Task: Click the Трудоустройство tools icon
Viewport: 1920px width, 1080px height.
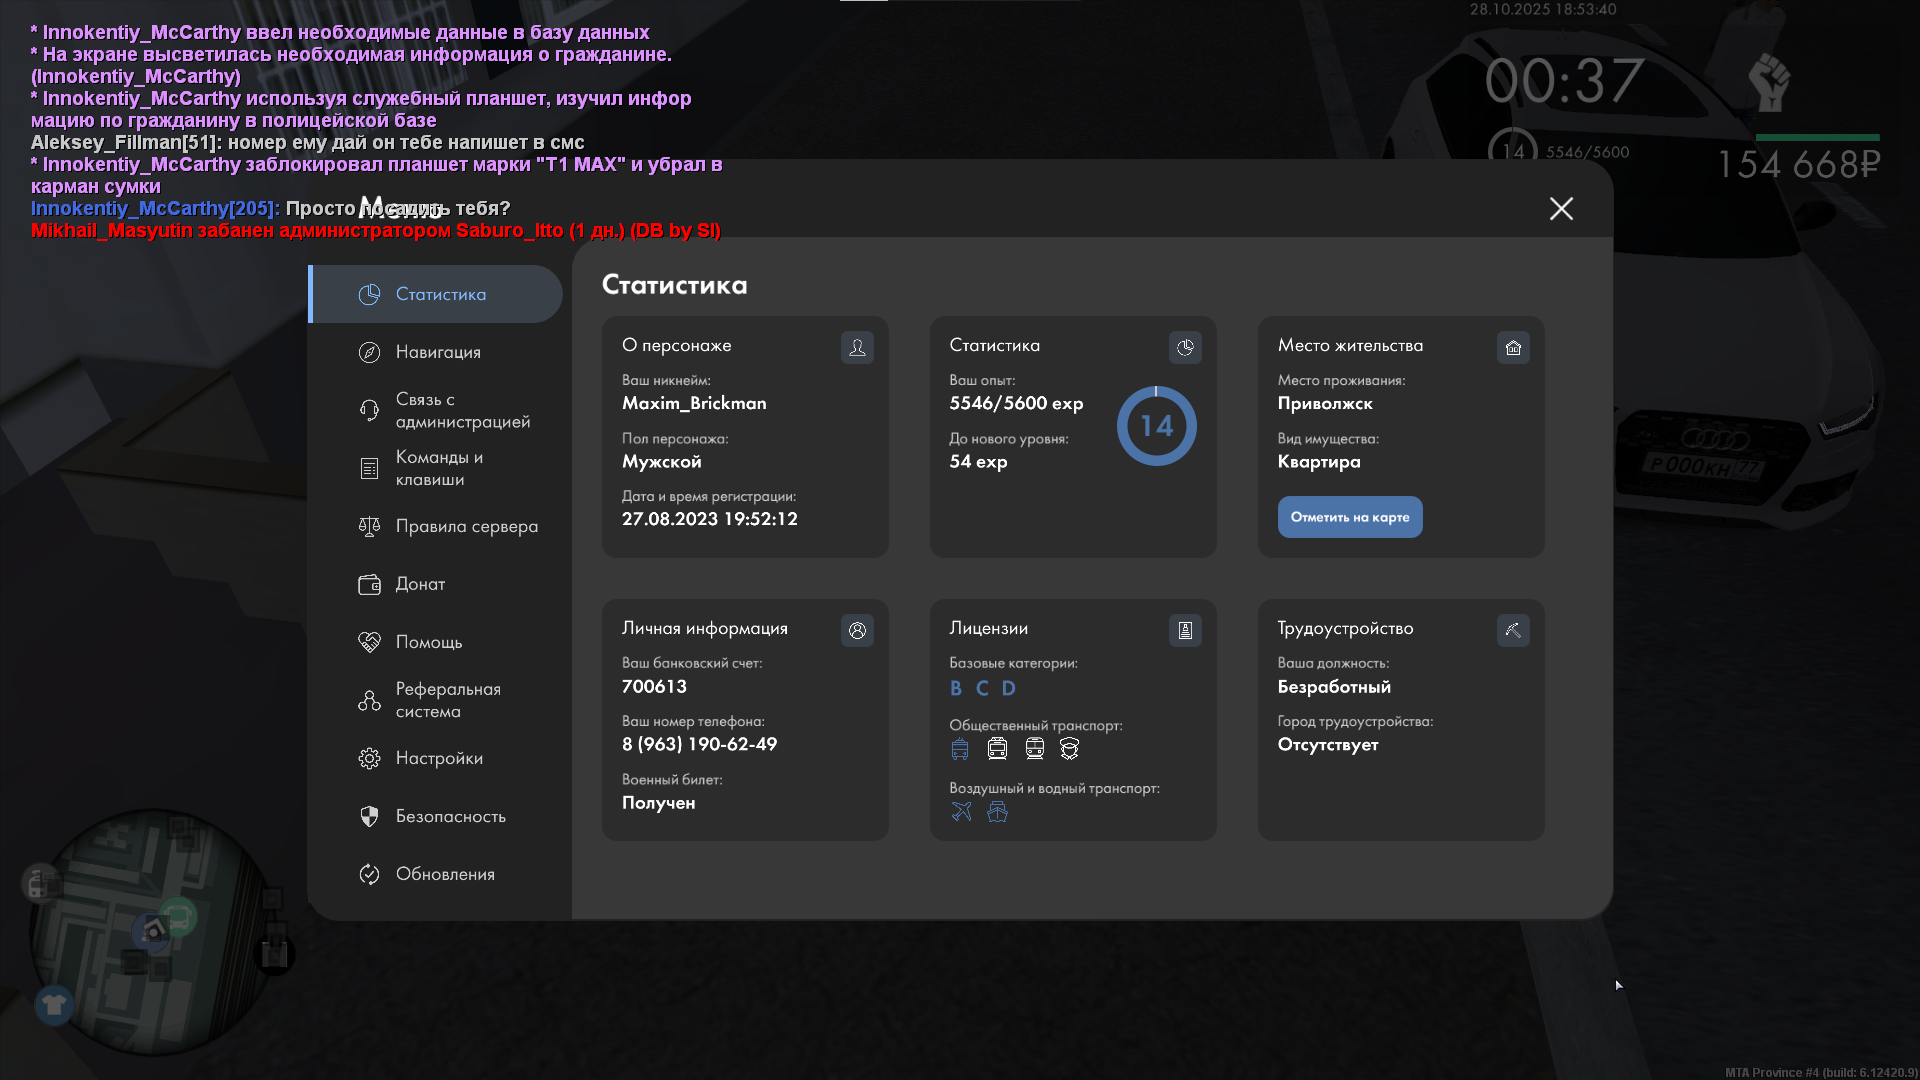Action: pyautogui.click(x=1513, y=630)
